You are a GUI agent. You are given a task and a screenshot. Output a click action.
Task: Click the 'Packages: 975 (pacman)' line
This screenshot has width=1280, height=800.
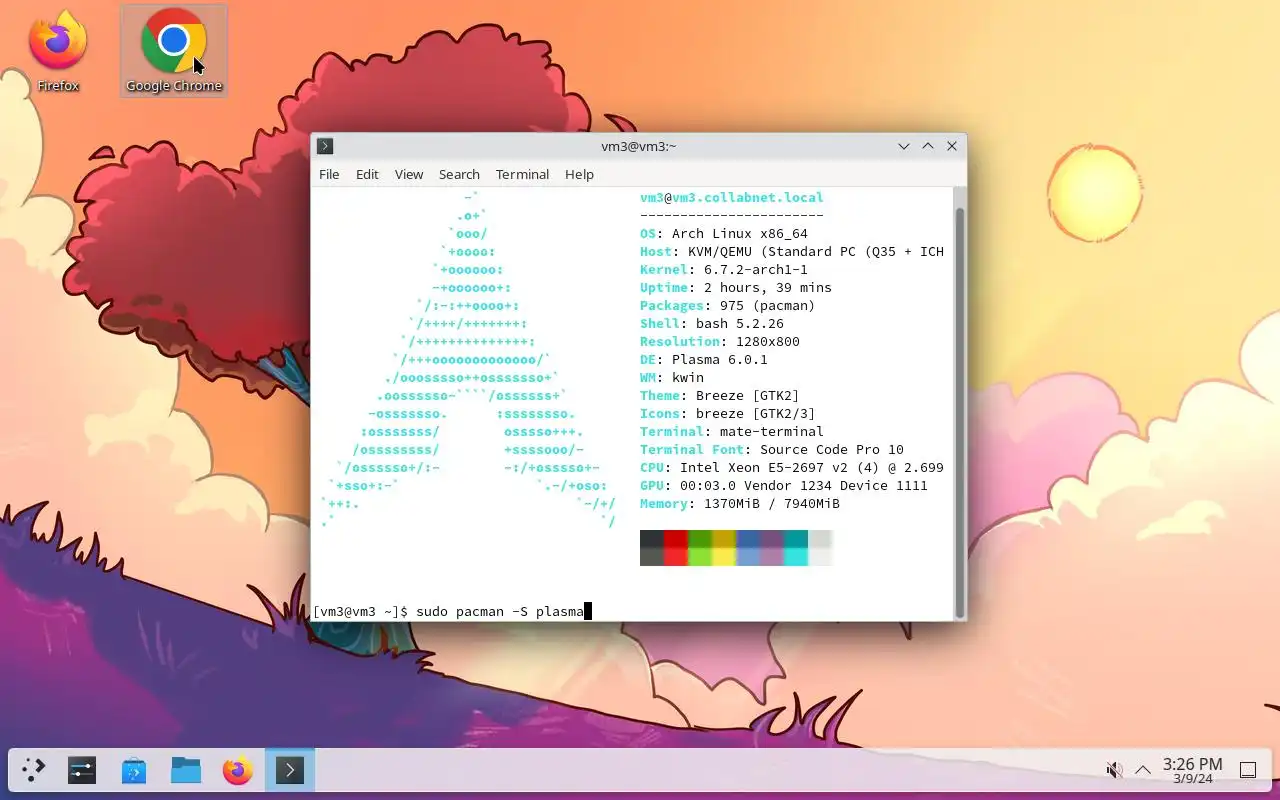728,306
